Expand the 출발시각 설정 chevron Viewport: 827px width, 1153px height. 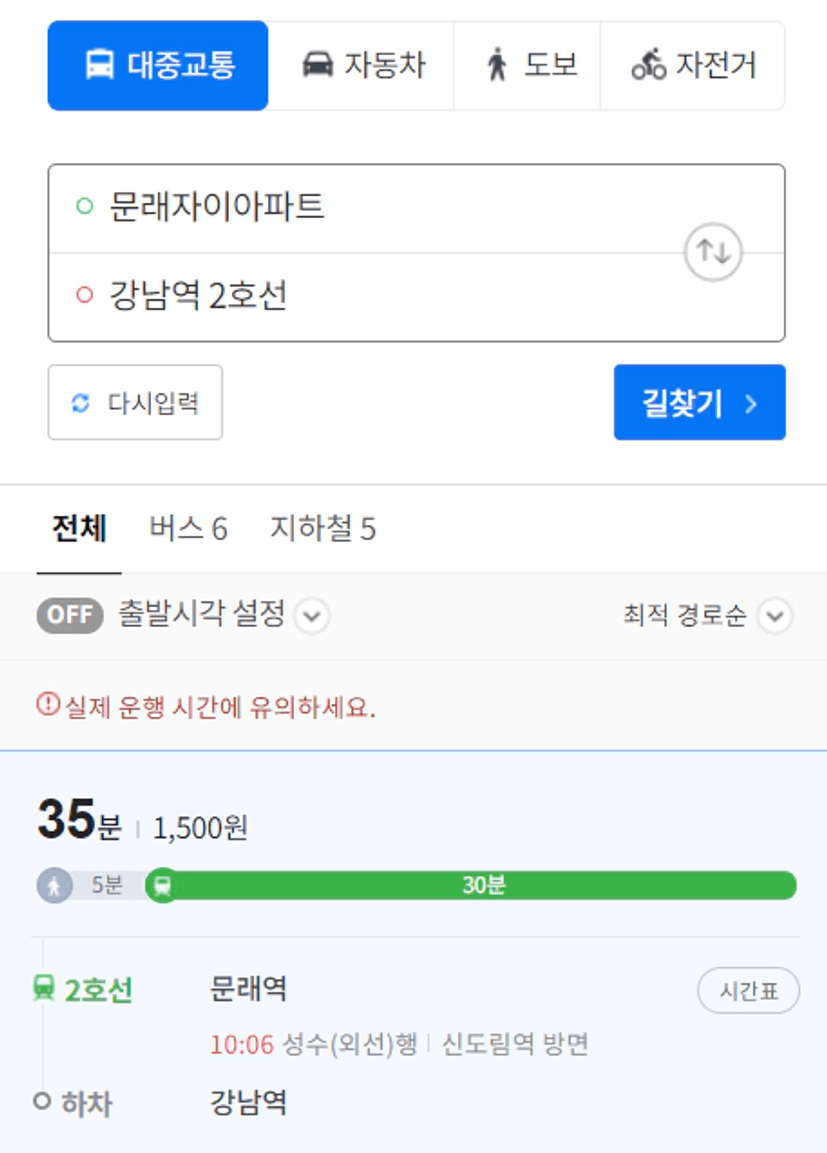pos(312,615)
